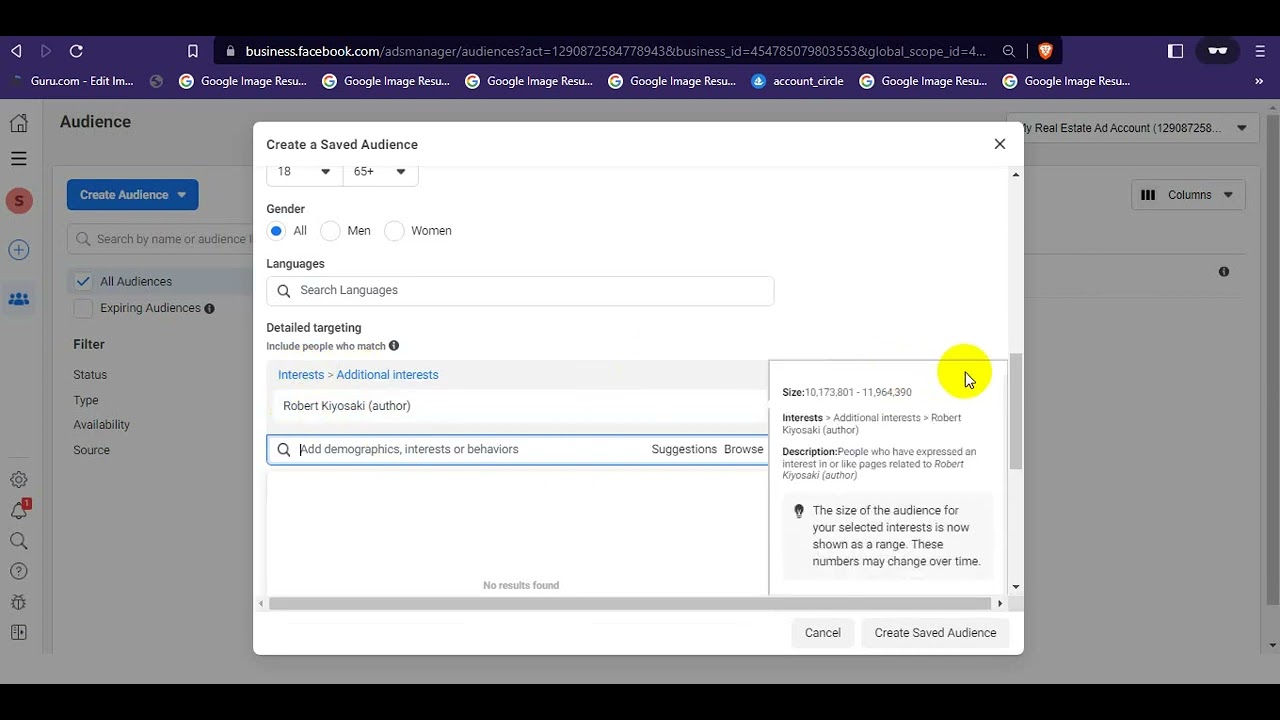This screenshot has height=720, width=1280.
Task: Toggle the browser sidebar panel icon
Action: (1176, 51)
